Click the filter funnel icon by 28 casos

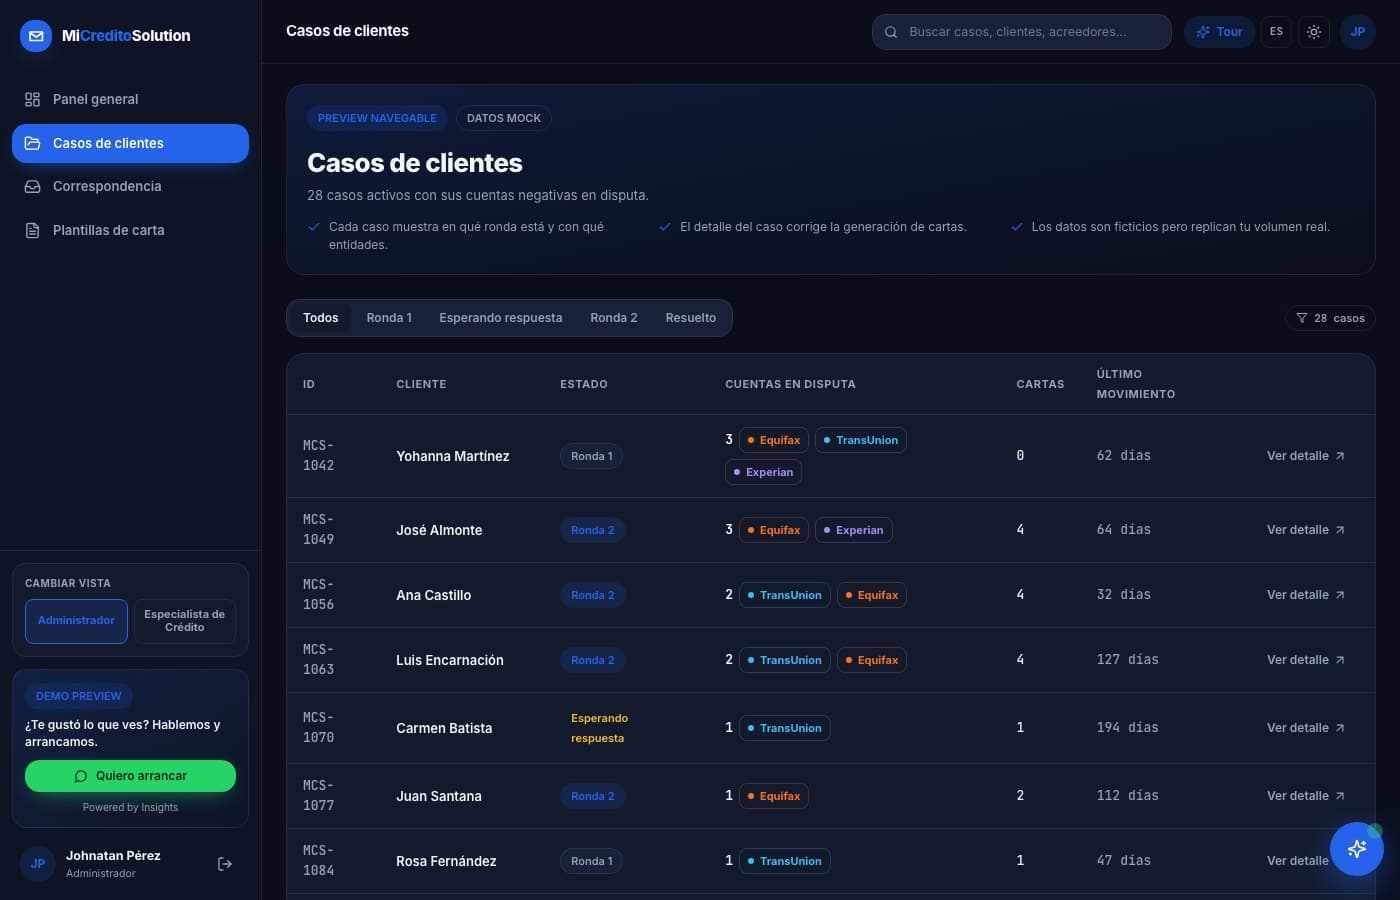(1302, 318)
